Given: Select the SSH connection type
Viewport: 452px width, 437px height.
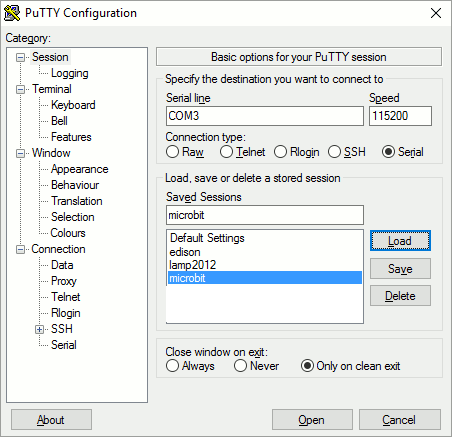Looking at the screenshot, I should [x=334, y=152].
